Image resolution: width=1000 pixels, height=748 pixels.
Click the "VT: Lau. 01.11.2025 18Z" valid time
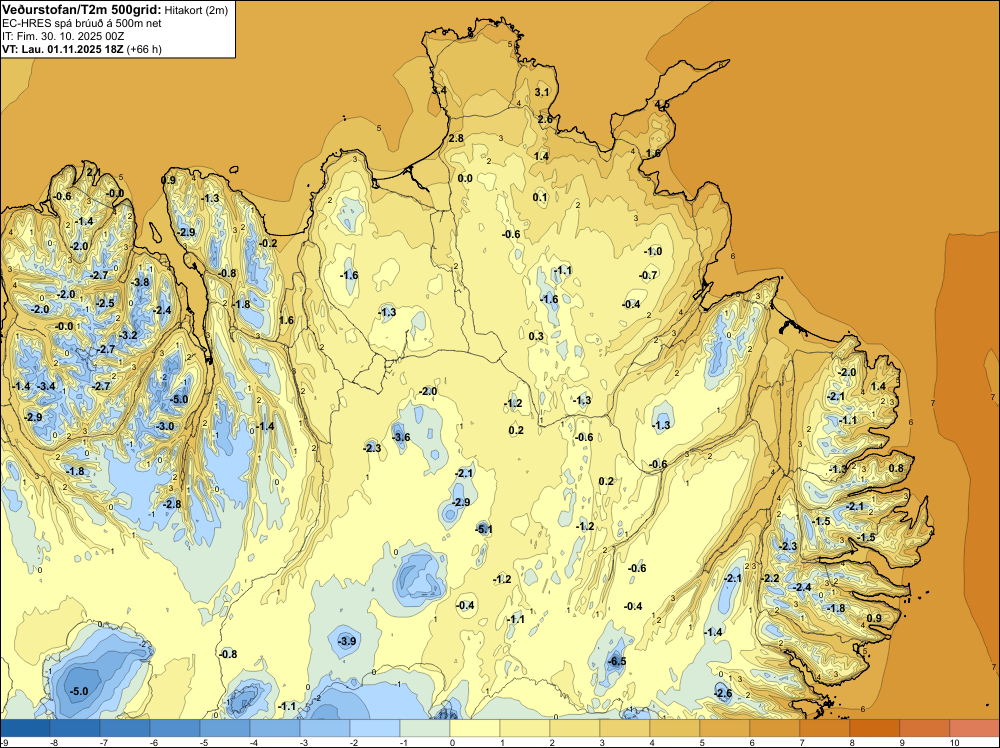[63, 49]
